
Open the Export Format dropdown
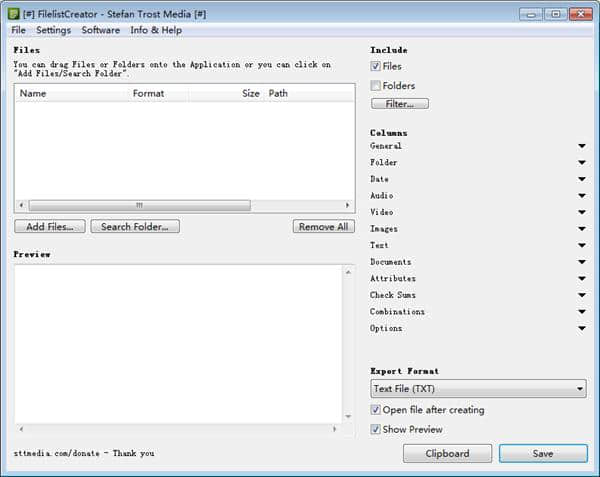(478, 389)
